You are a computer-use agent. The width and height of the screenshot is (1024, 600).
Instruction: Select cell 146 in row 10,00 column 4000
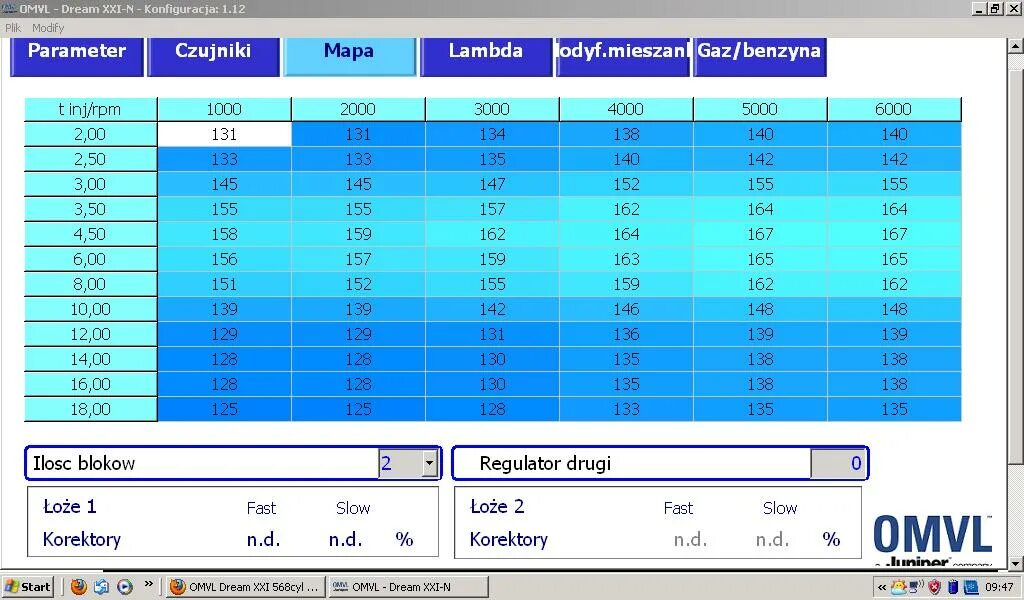coord(626,309)
